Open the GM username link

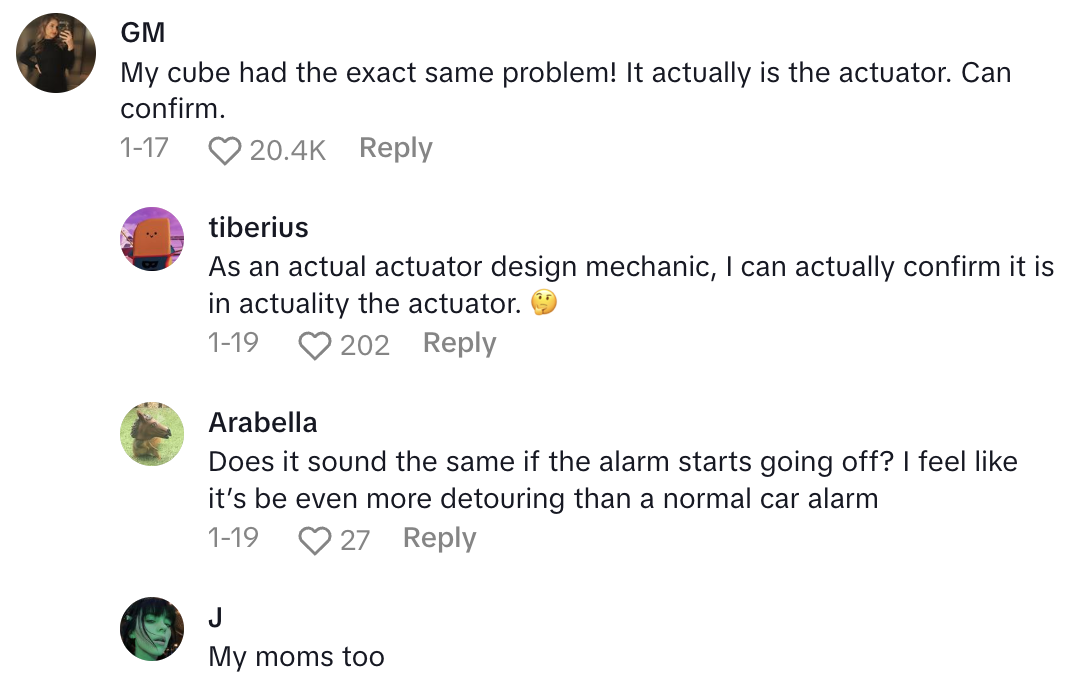click(x=142, y=32)
